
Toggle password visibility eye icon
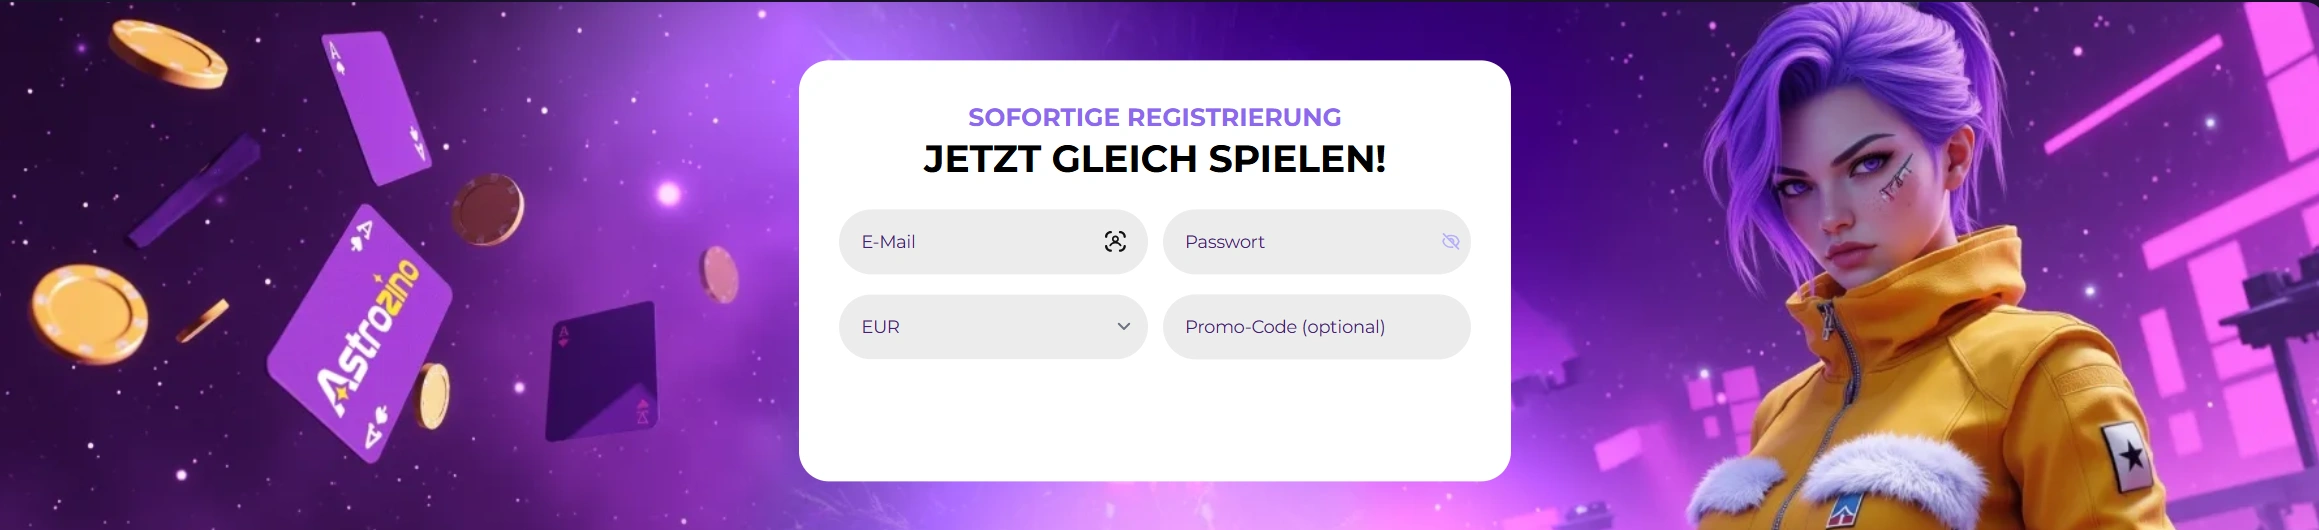[1450, 242]
